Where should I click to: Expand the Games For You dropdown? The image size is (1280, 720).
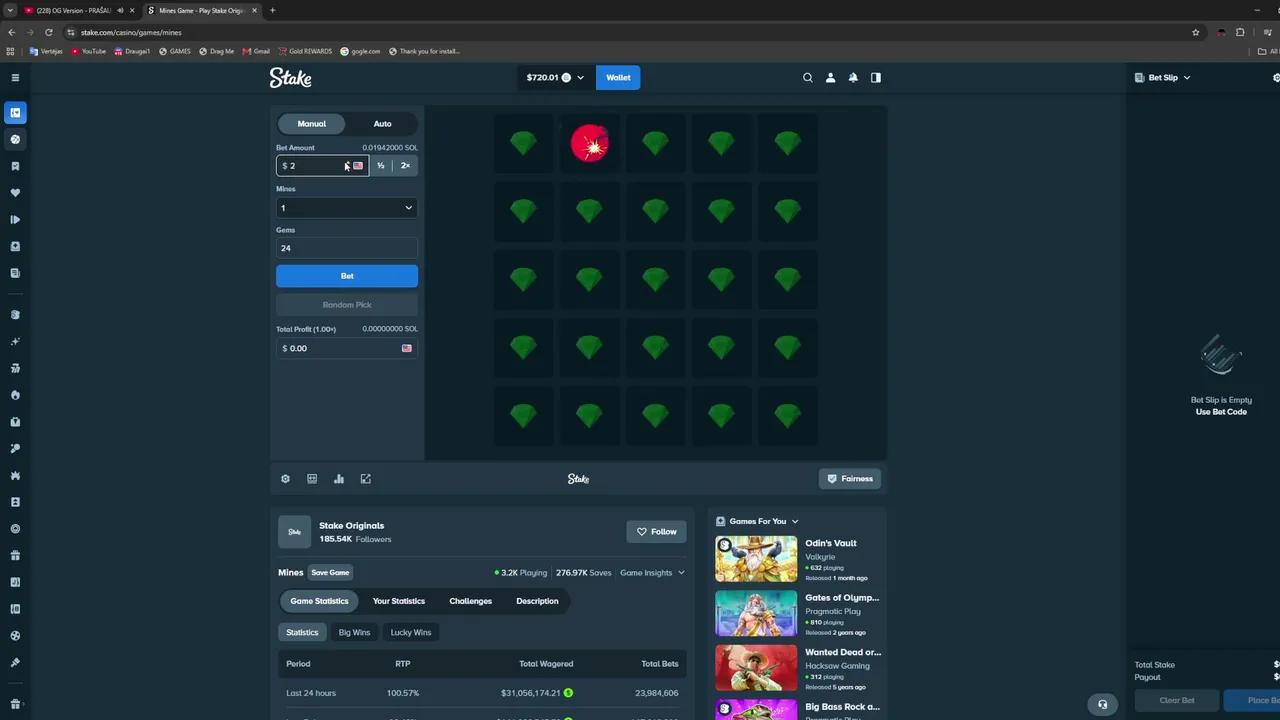(757, 521)
